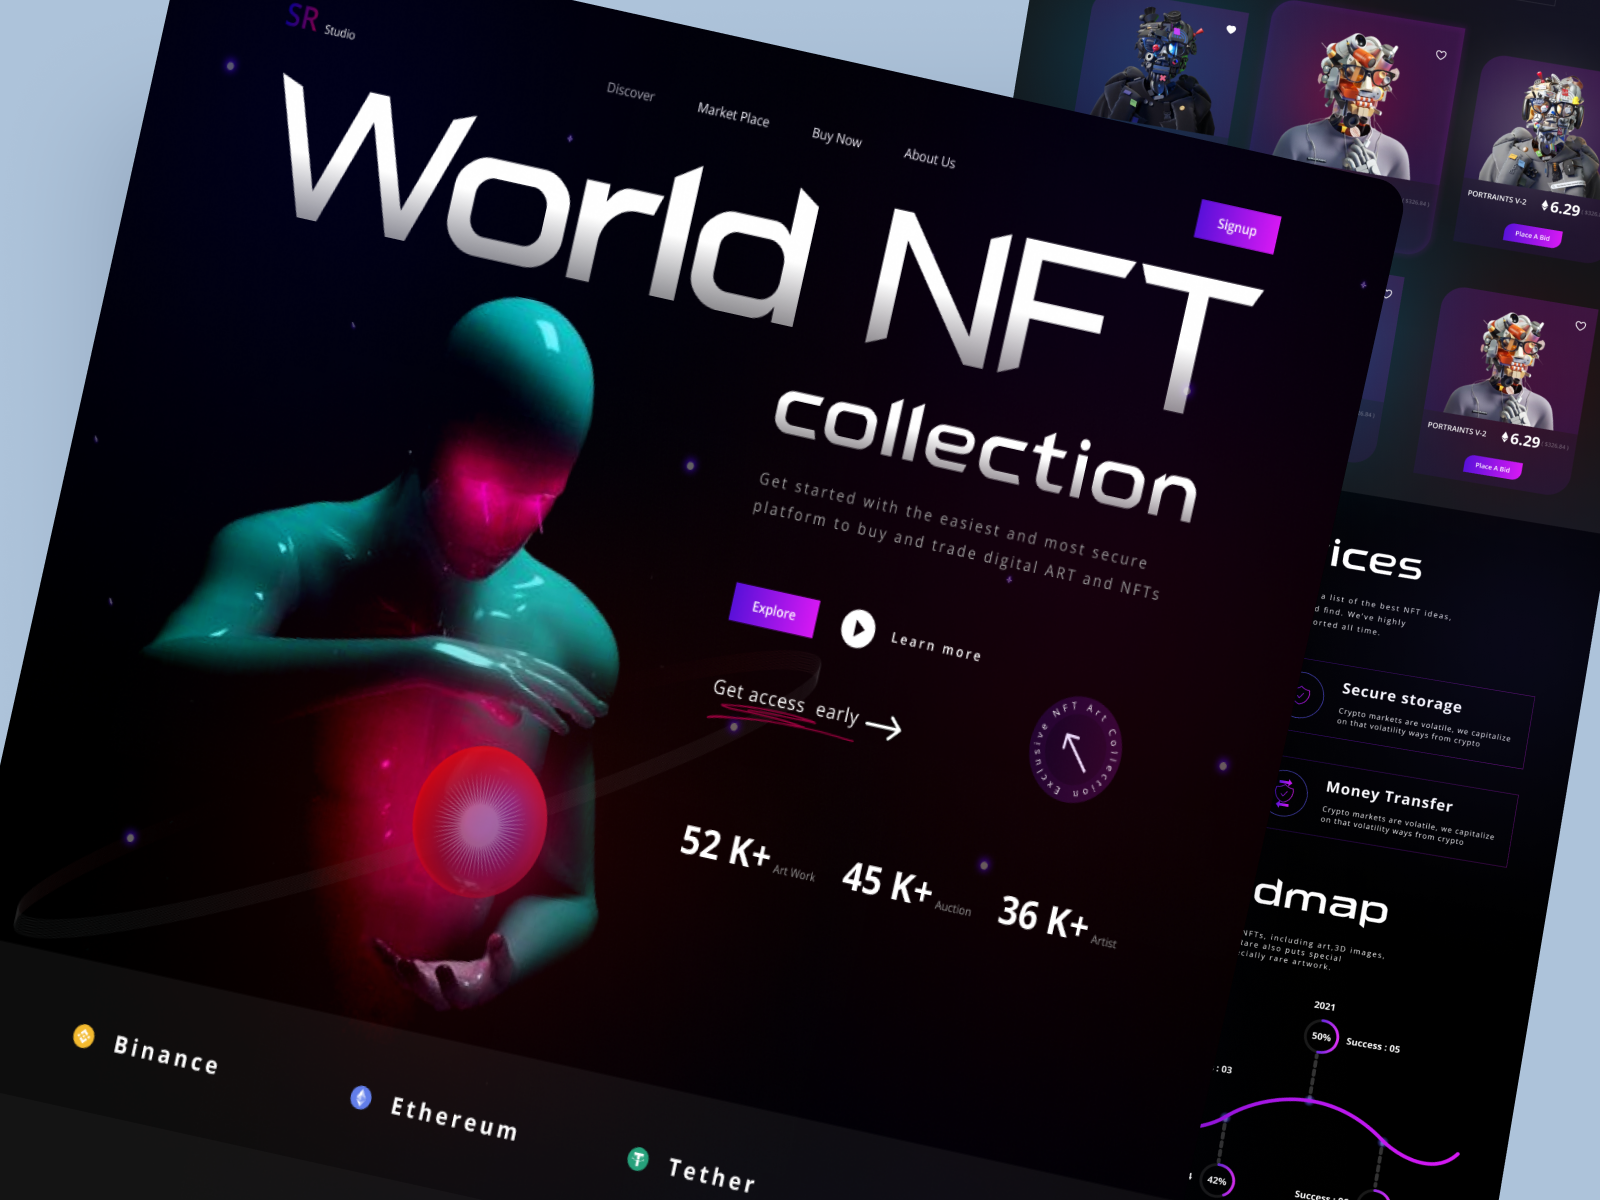The image size is (1600, 1200).
Task: Click the 6.29 price on the grey robot card
Action: tap(1562, 208)
